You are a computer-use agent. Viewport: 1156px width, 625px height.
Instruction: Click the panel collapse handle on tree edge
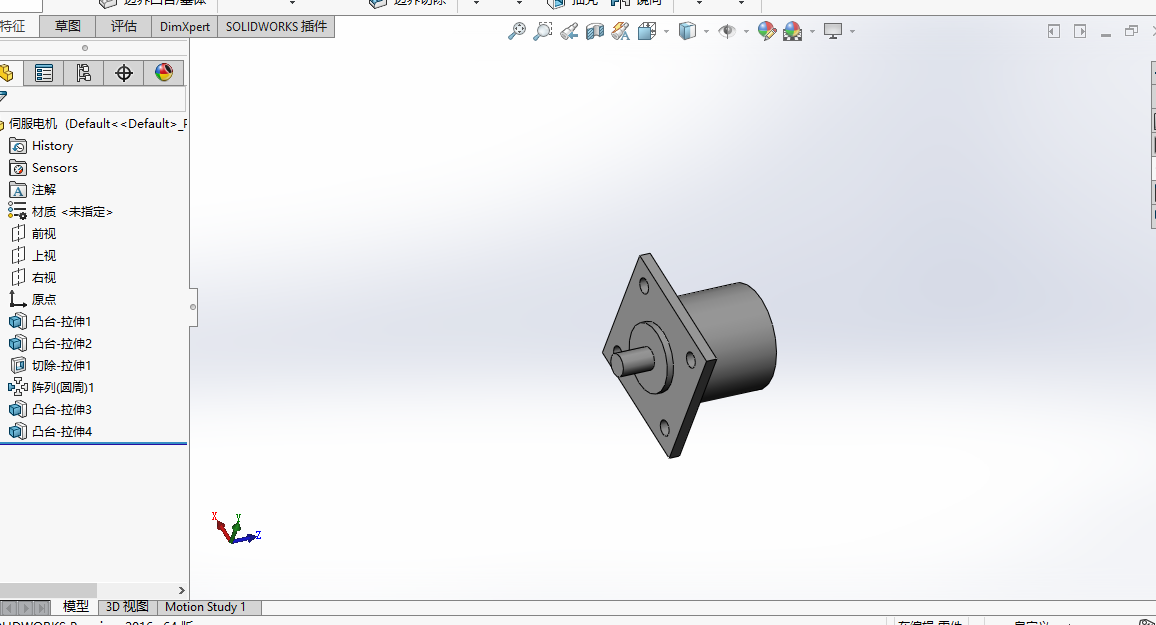click(193, 307)
